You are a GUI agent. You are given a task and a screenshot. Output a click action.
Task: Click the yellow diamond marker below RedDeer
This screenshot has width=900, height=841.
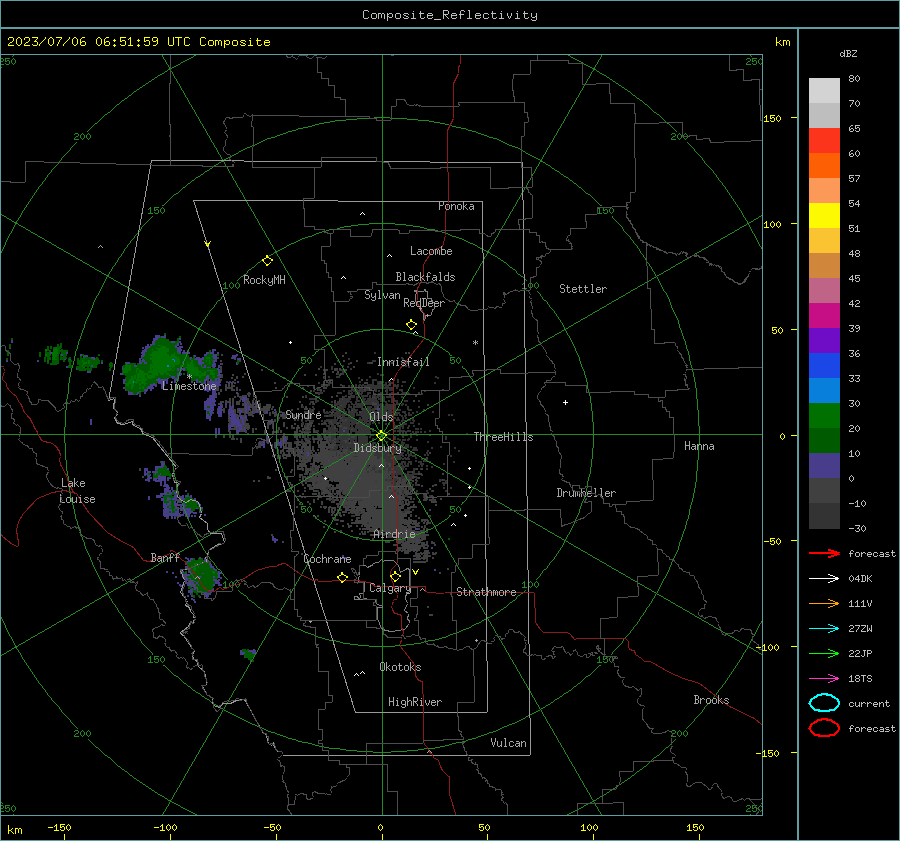tap(411, 325)
